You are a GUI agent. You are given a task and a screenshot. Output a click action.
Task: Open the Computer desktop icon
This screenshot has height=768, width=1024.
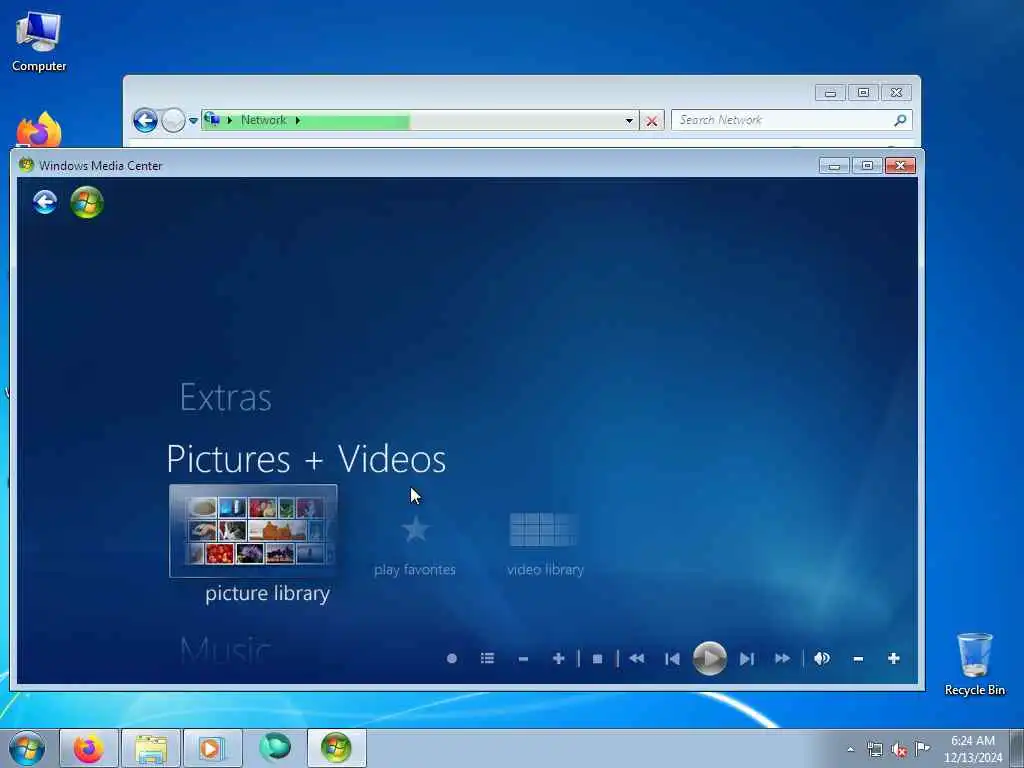pyautogui.click(x=39, y=41)
